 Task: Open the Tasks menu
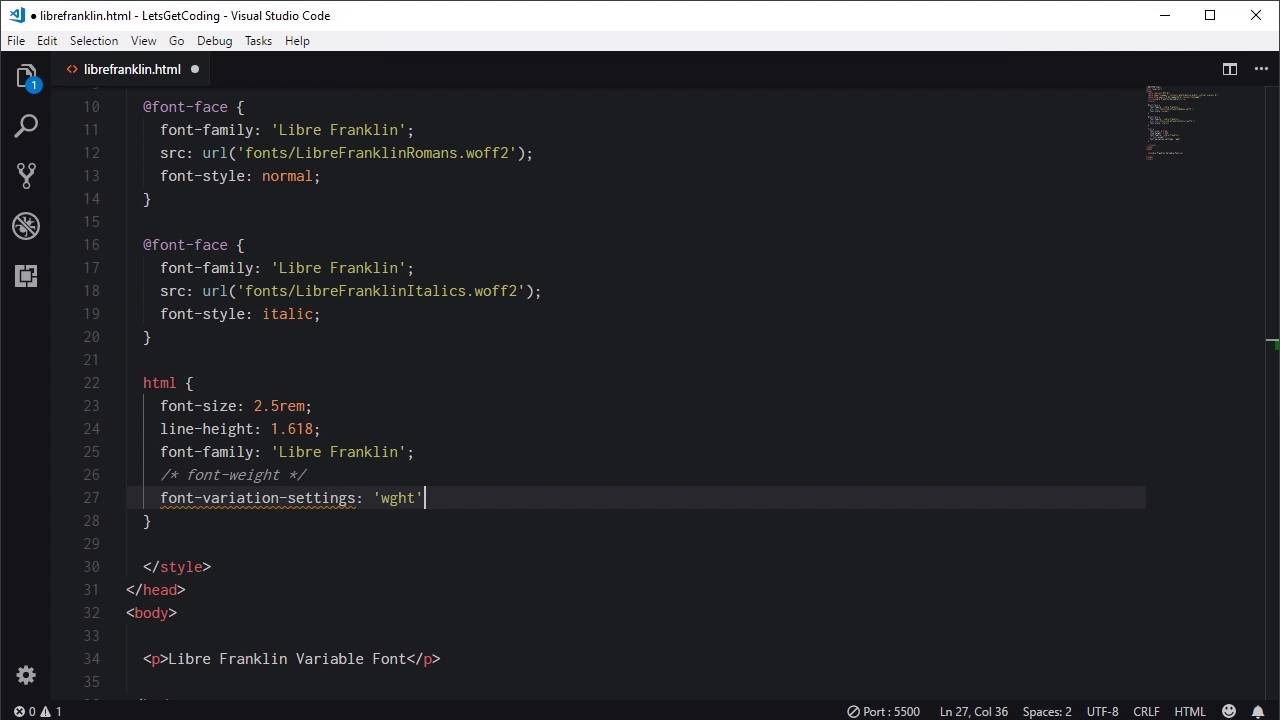click(258, 41)
